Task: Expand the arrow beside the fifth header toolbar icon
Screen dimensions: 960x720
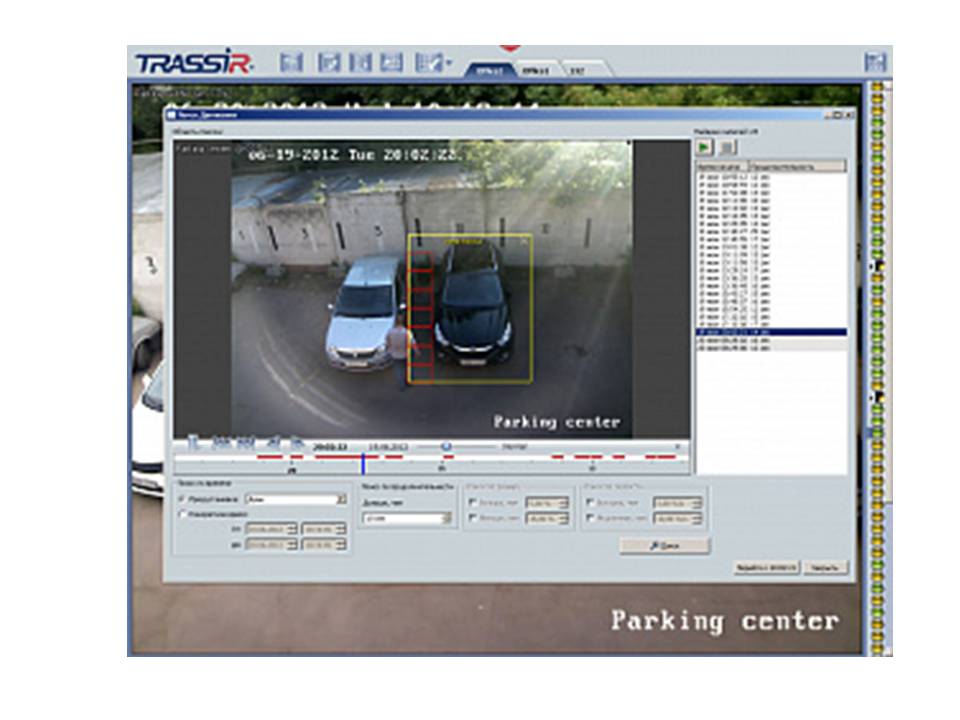Action: [x=449, y=62]
